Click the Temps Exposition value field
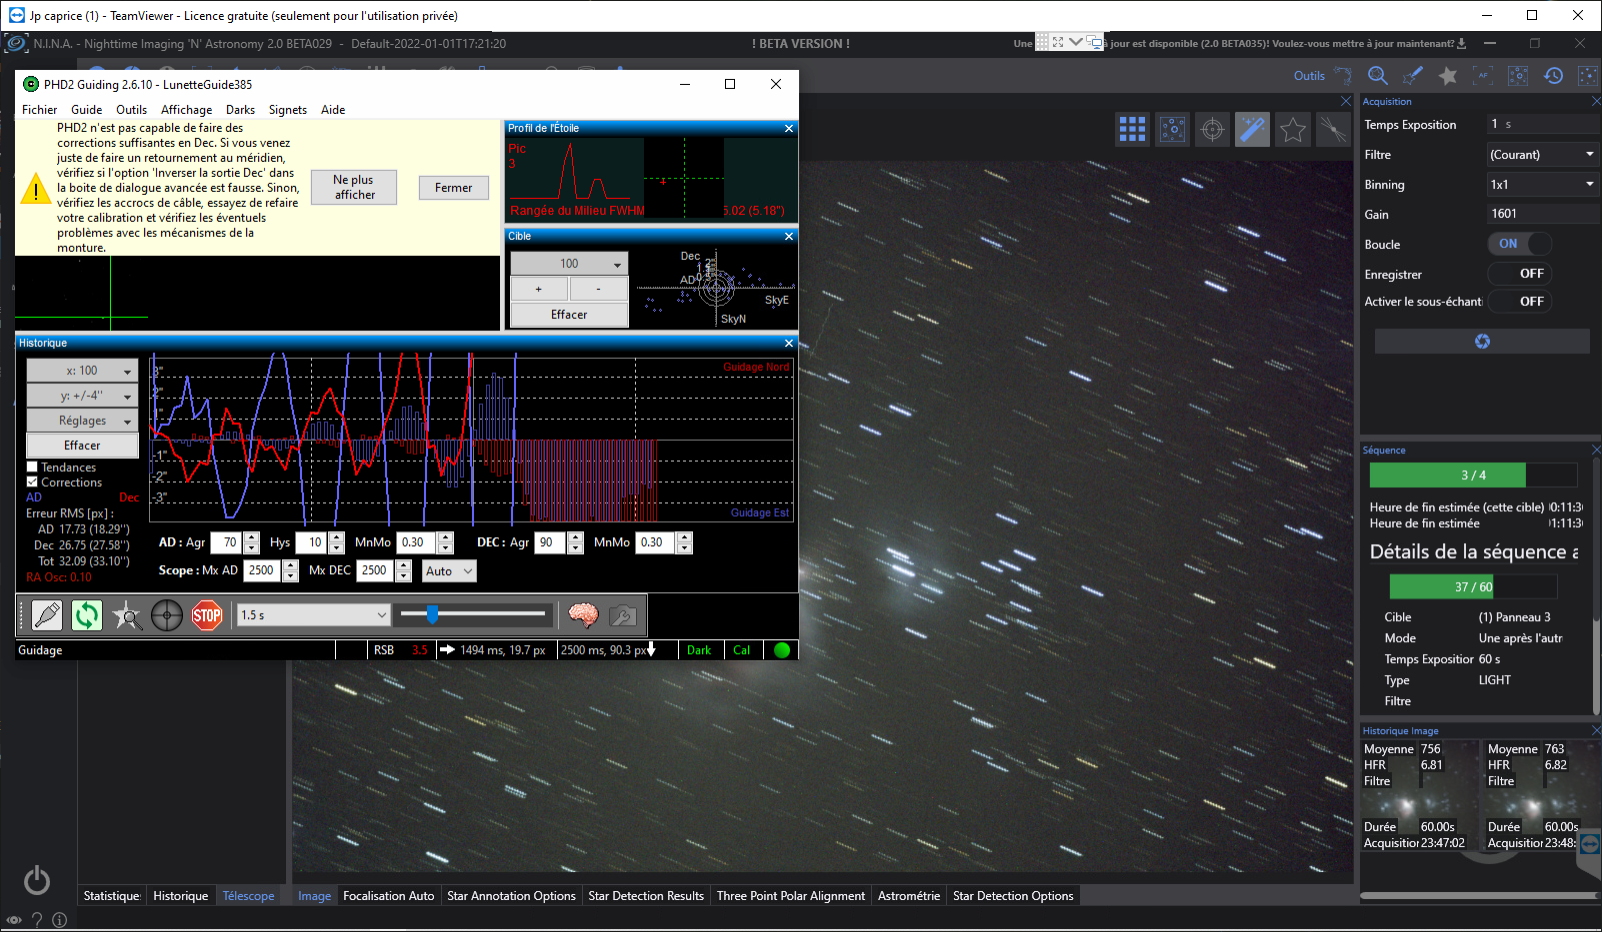 (x=1543, y=124)
